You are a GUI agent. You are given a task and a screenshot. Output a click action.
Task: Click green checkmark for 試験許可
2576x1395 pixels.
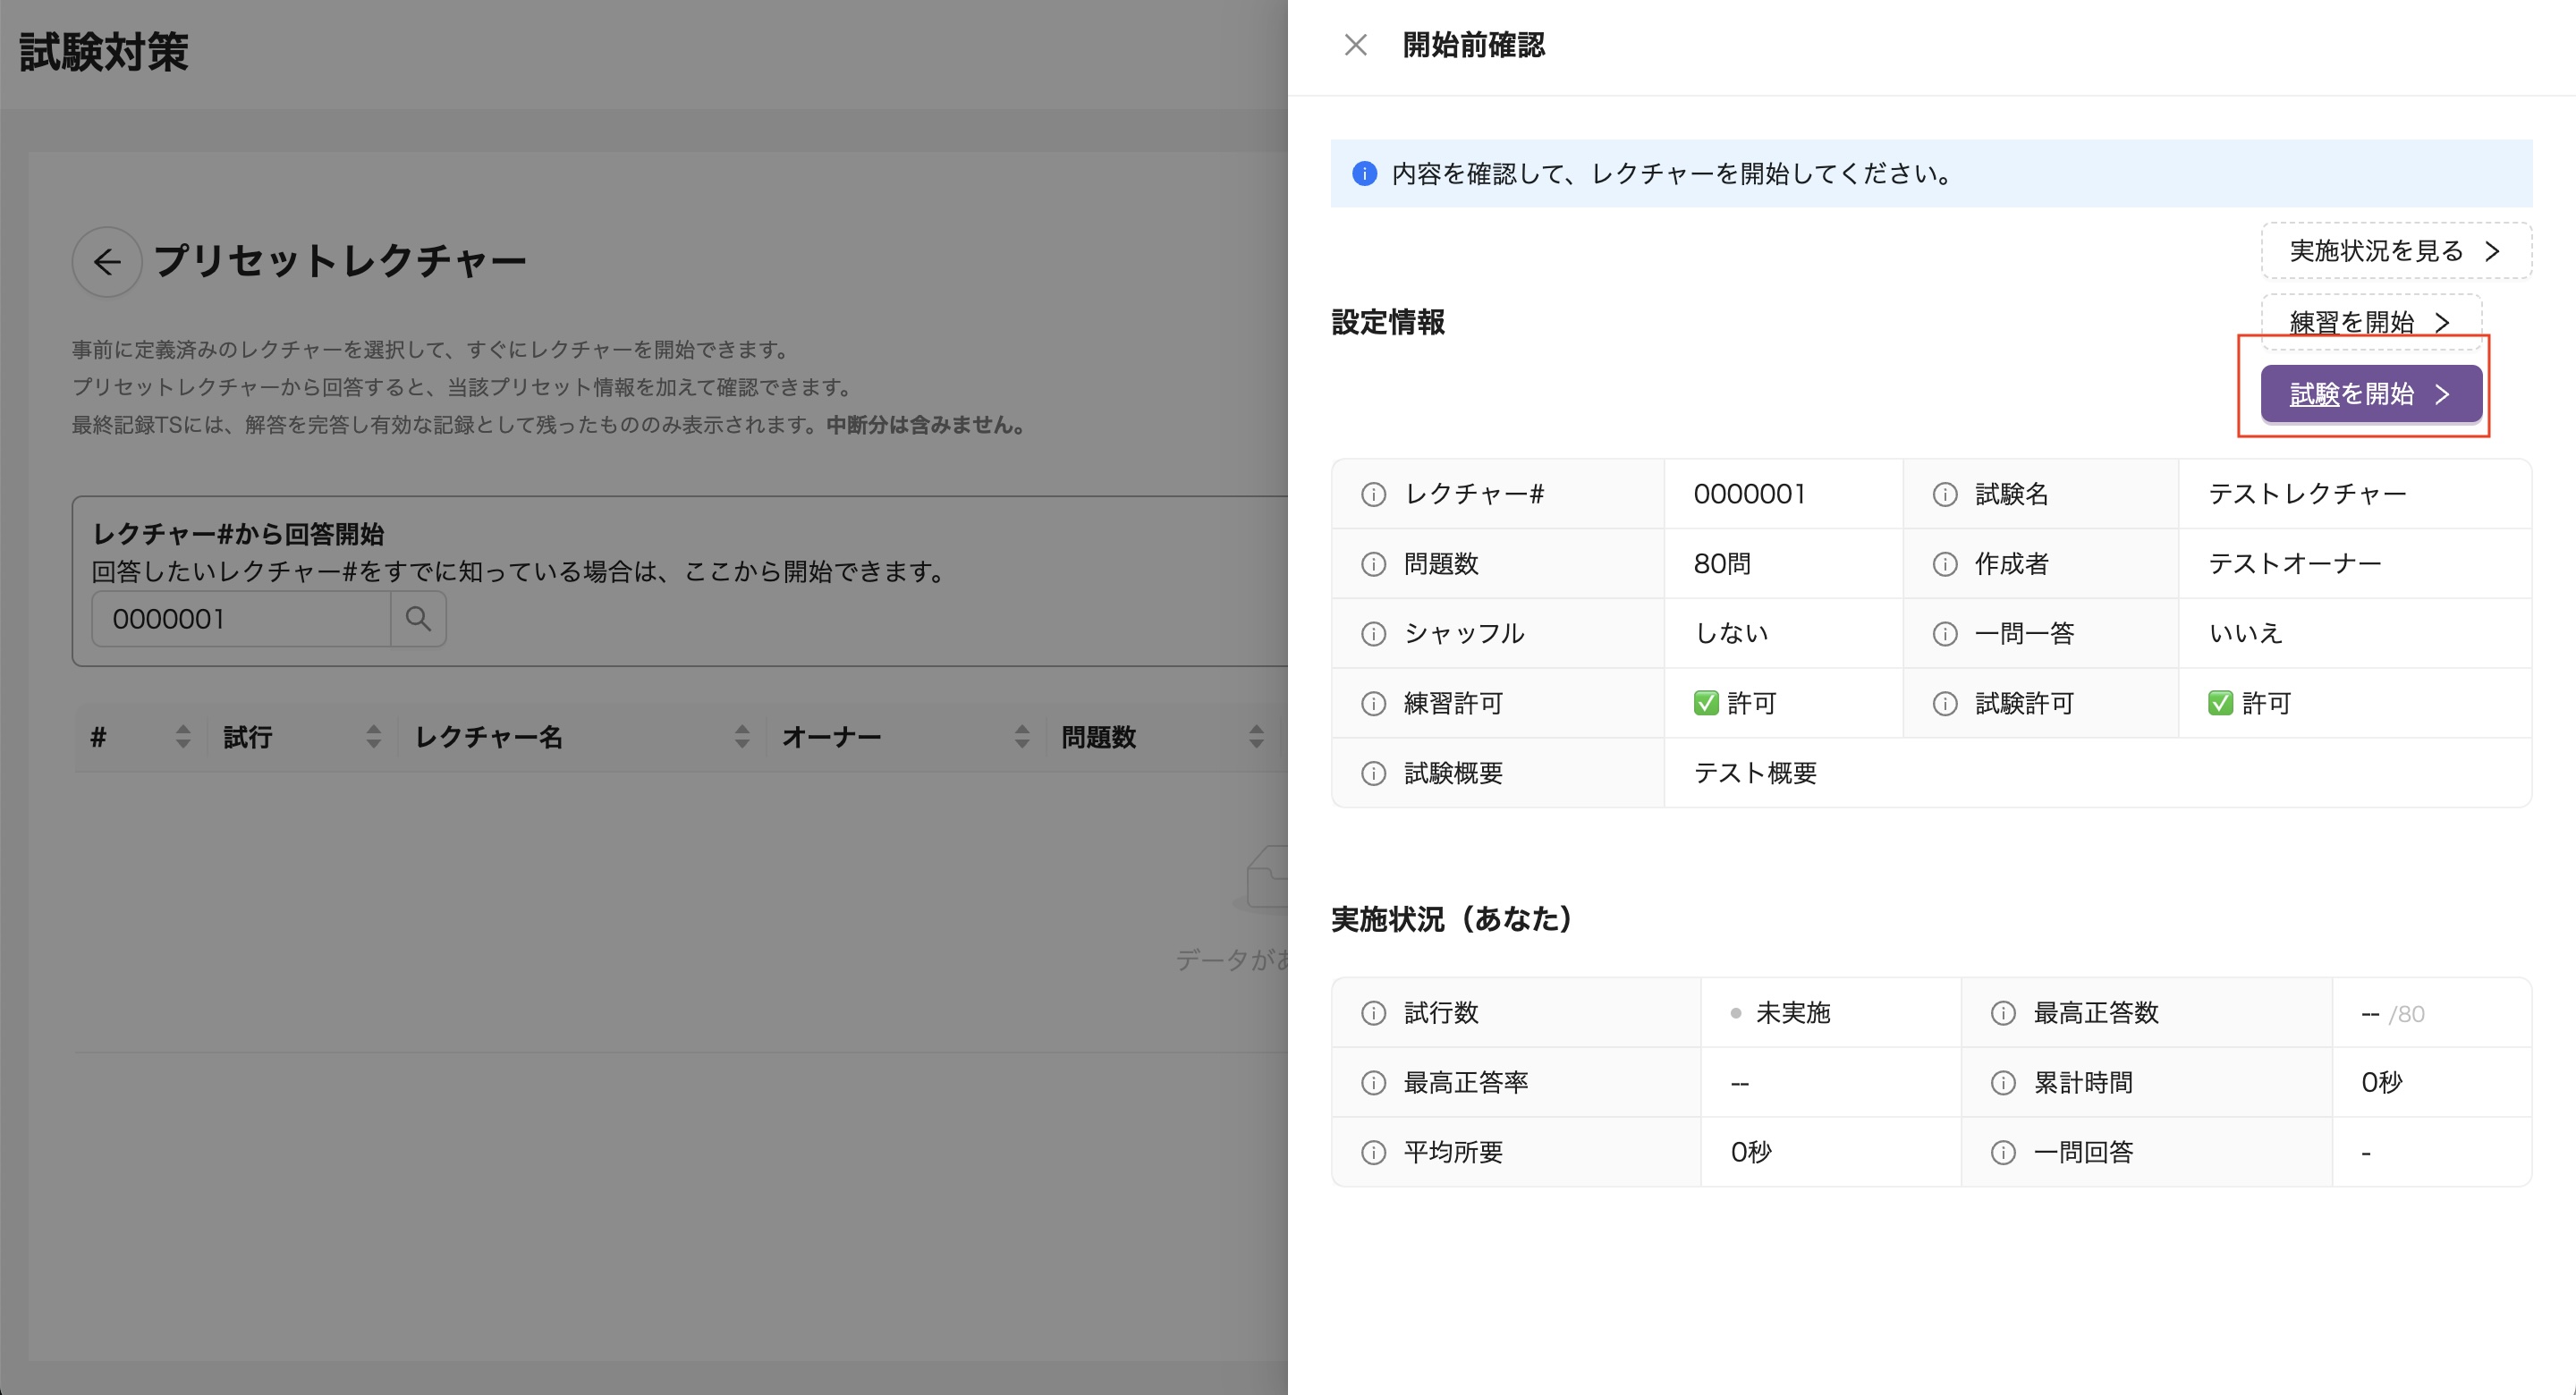2220,703
